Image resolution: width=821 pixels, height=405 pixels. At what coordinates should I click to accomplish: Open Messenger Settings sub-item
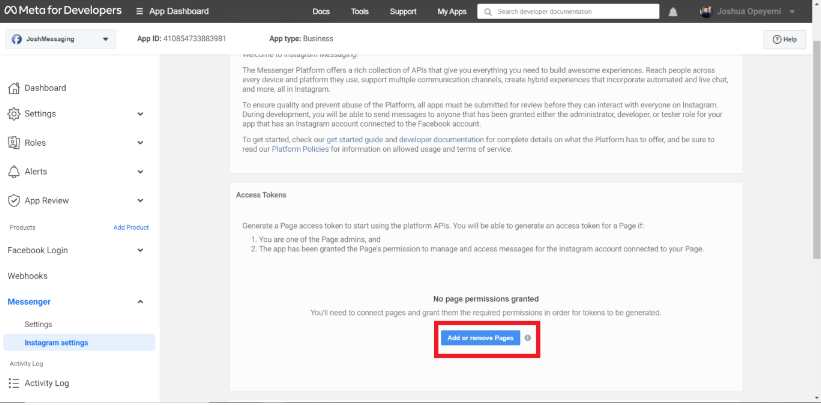[x=38, y=324]
